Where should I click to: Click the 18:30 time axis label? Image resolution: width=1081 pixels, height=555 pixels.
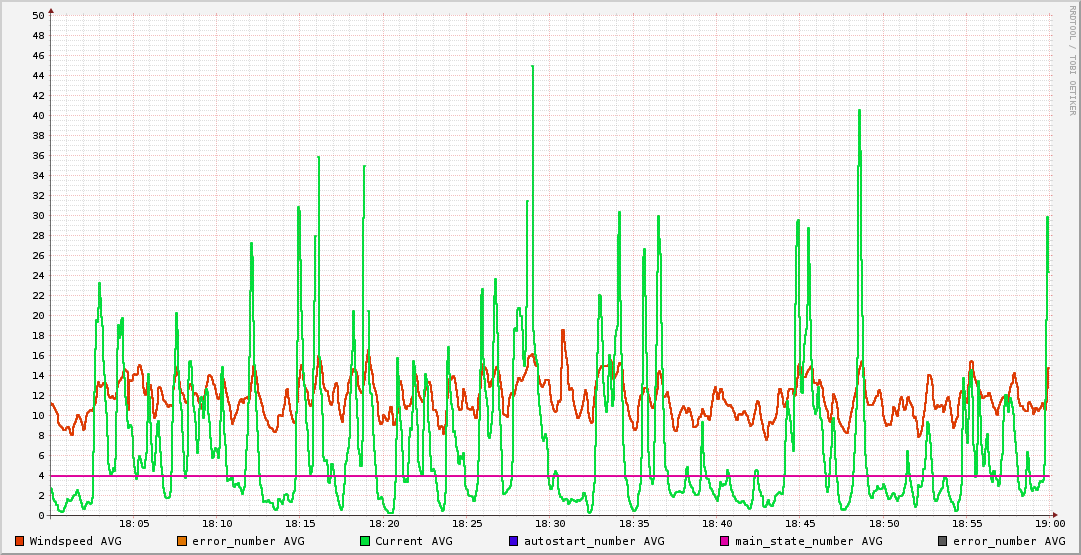coord(550,523)
